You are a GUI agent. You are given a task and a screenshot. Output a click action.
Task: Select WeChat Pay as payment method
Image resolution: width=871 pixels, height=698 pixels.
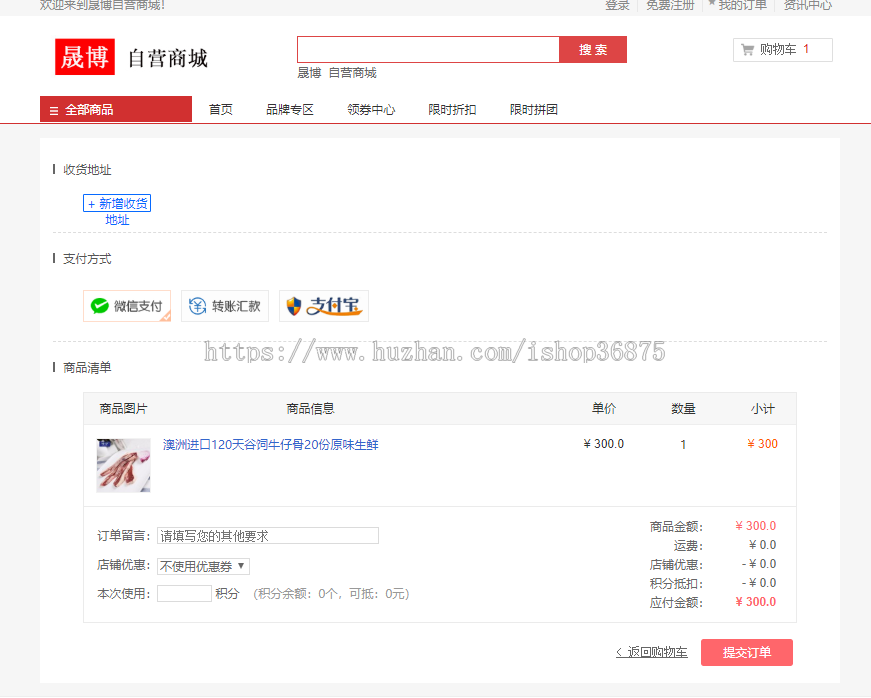point(127,305)
